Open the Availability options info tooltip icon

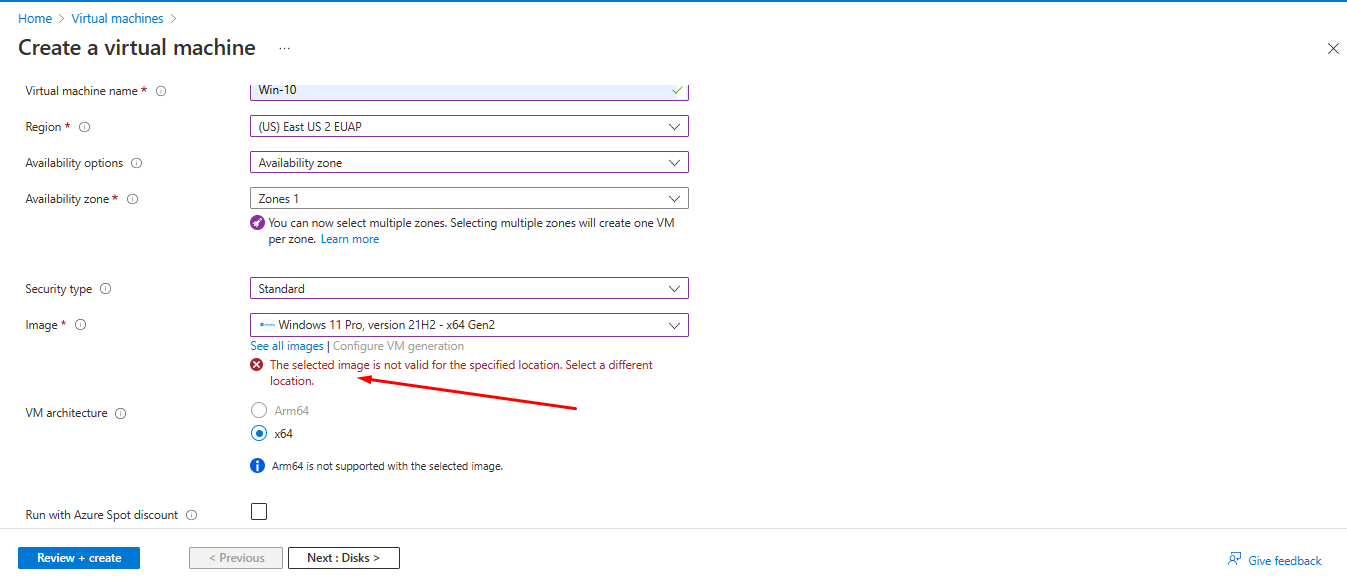137,162
